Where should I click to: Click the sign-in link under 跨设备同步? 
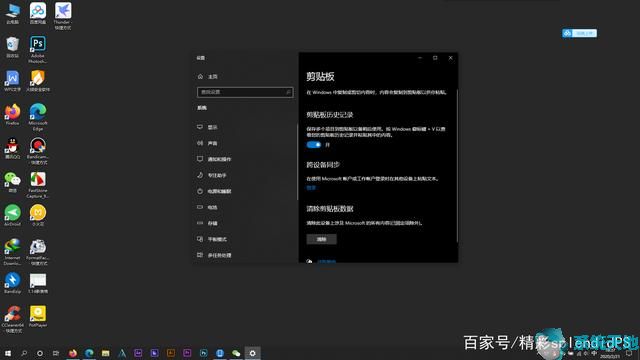[x=311, y=188]
